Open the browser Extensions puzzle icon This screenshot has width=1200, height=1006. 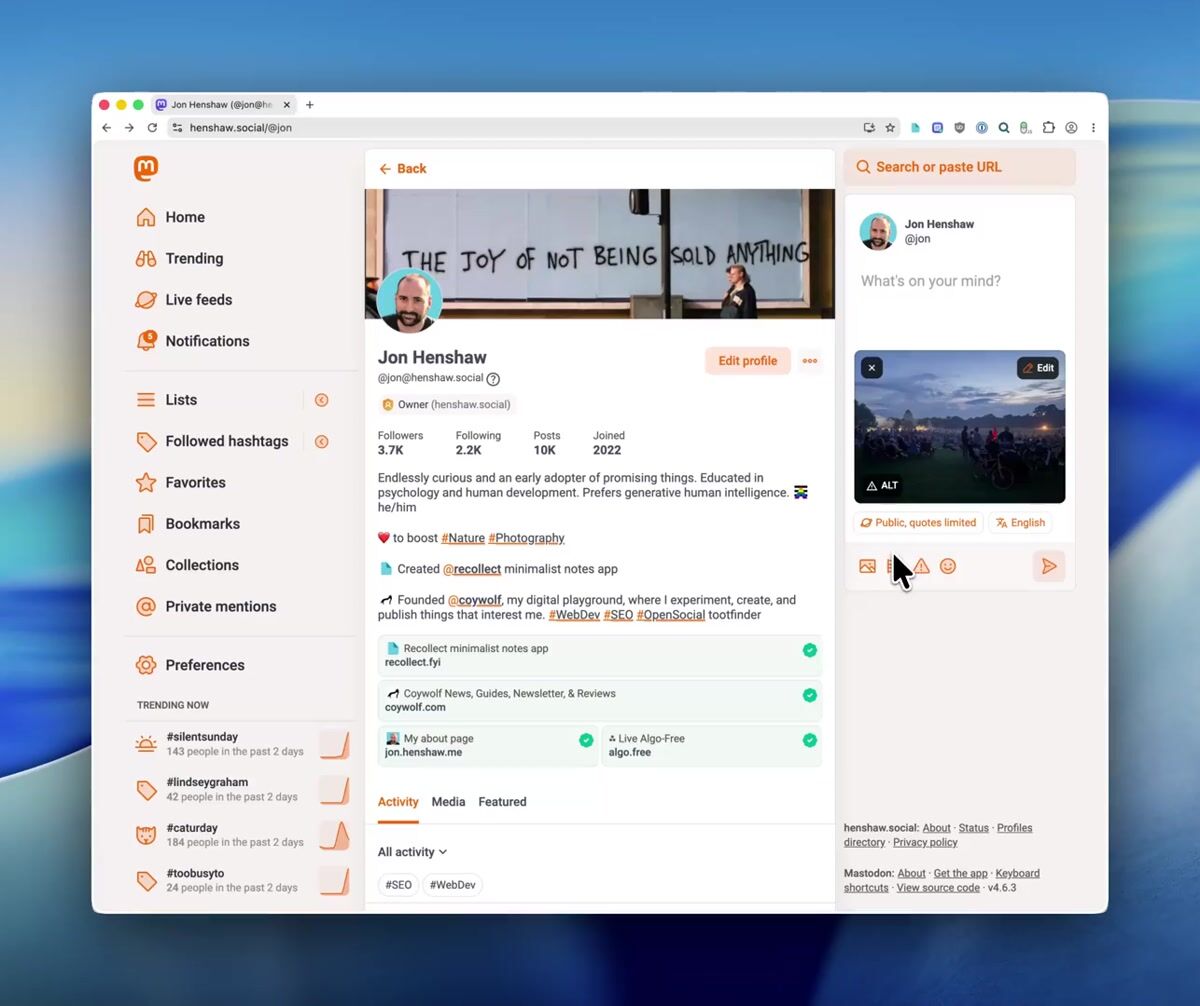click(1048, 128)
